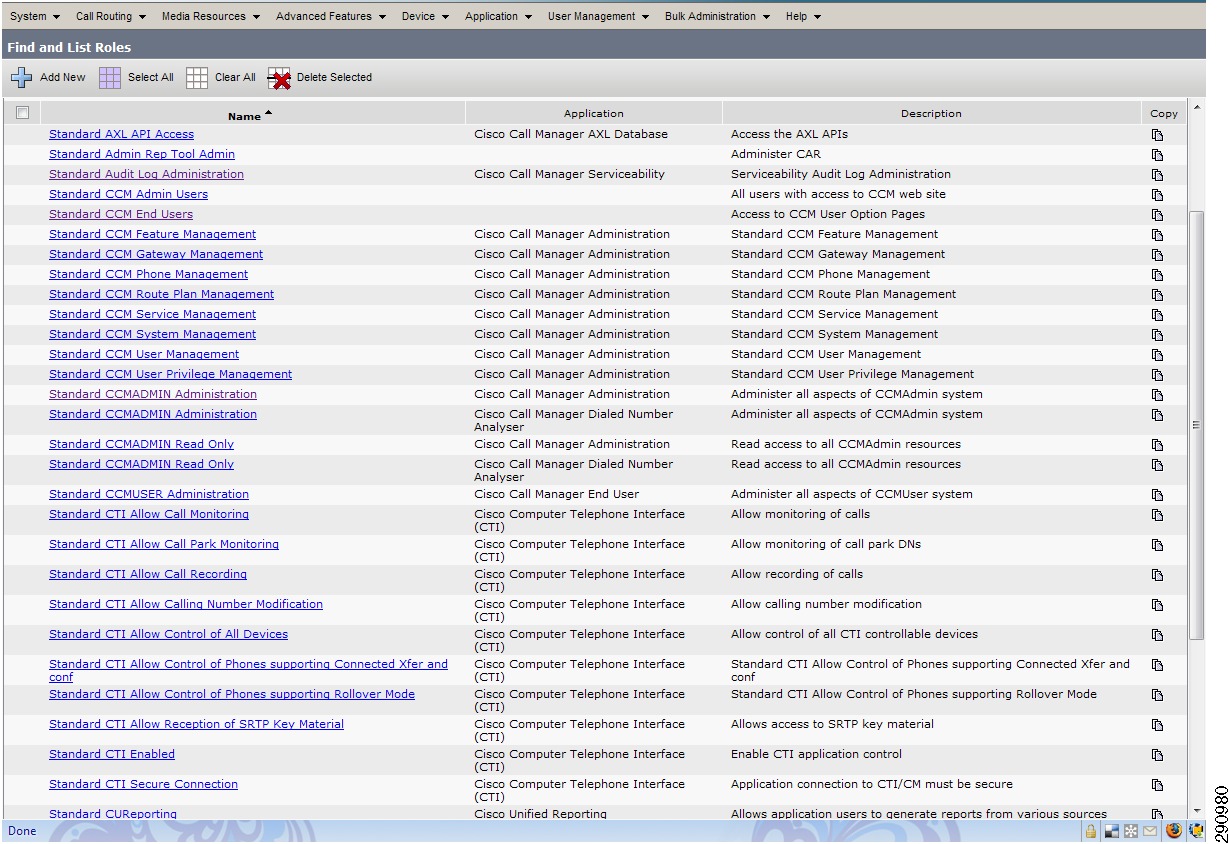Open Standard Audit Log Administration link
Screen dimensions: 1229x844
click(x=146, y=174)
